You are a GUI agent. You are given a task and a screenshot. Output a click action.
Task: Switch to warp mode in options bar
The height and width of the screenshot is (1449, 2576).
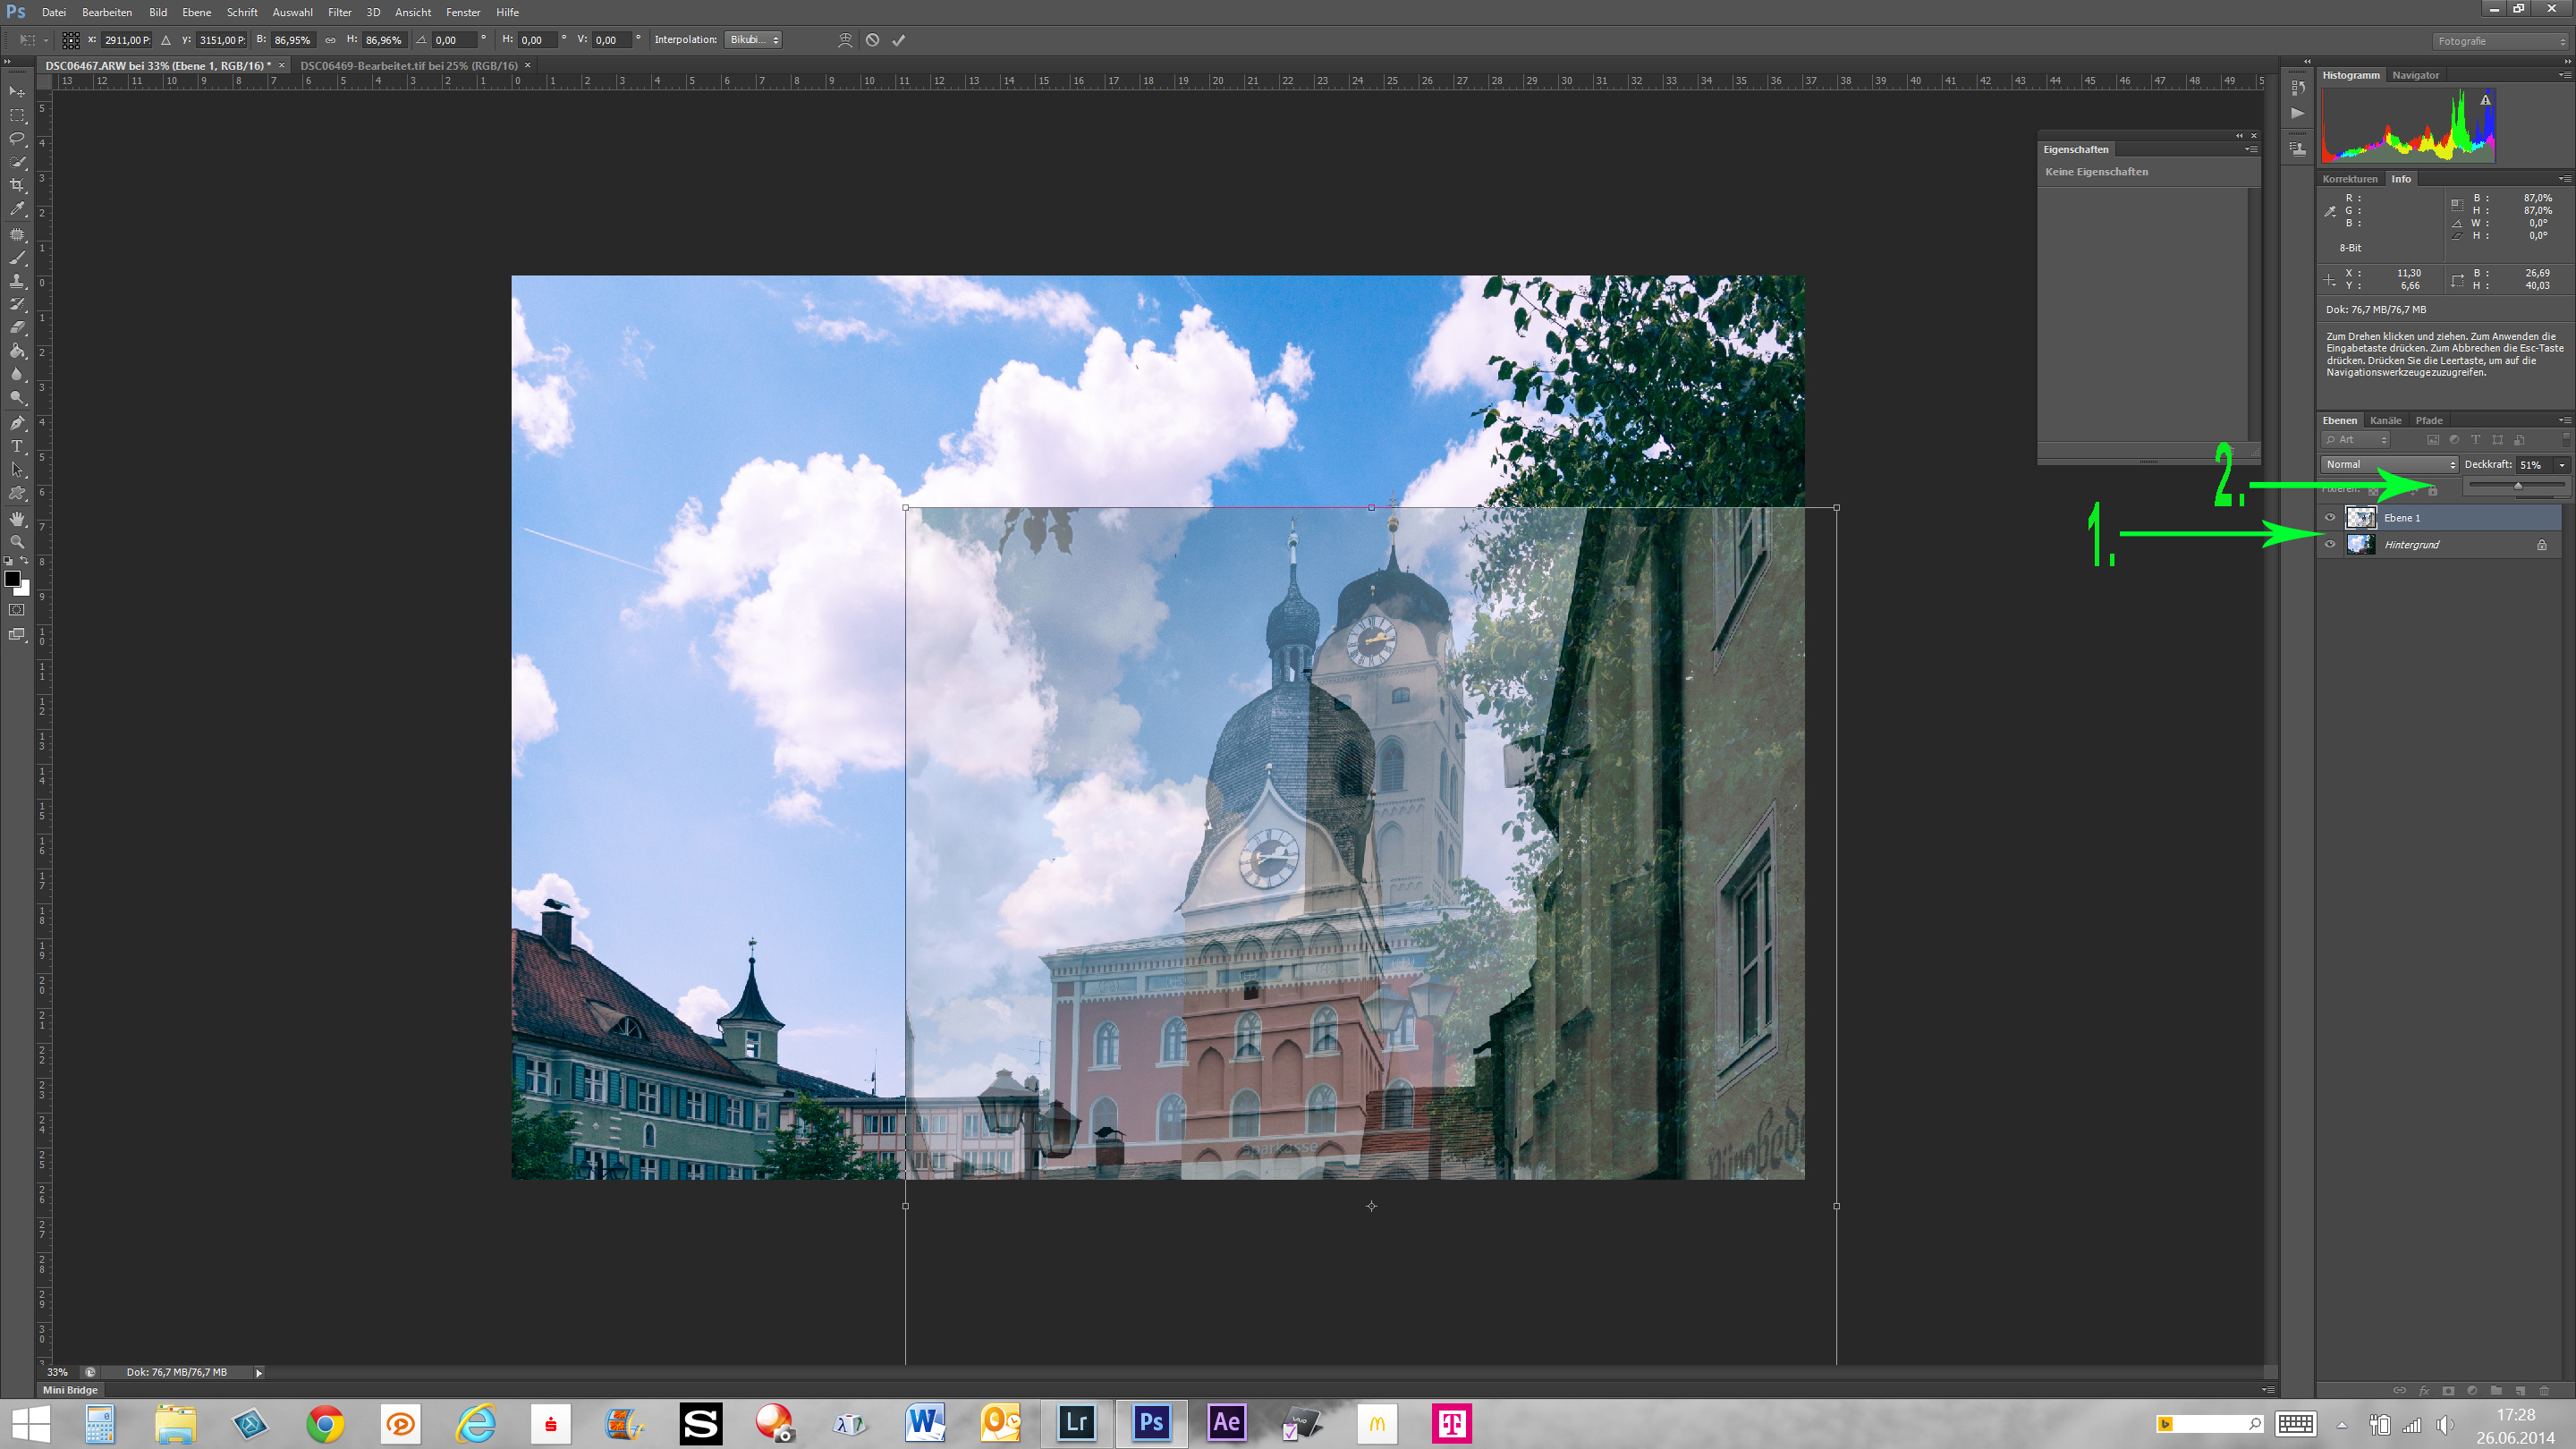pos(845,40)
